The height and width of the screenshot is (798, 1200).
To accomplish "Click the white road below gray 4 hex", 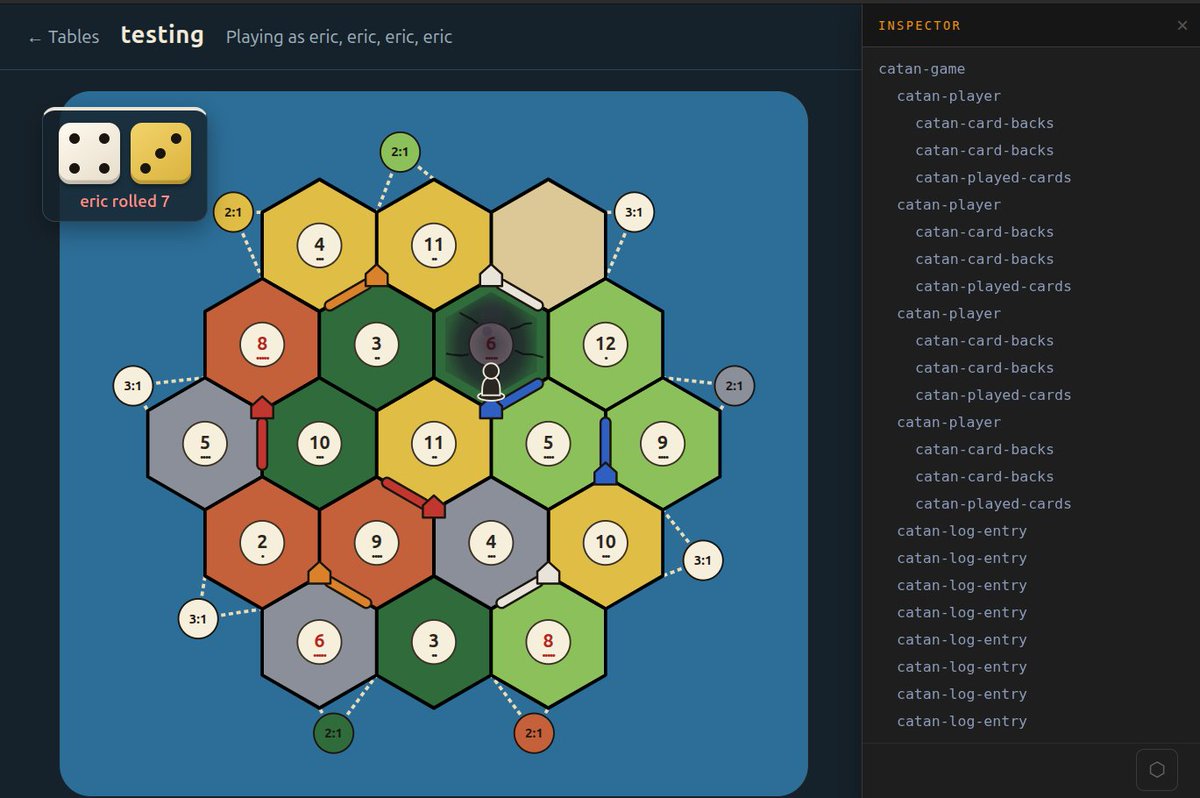I will 521,591.
